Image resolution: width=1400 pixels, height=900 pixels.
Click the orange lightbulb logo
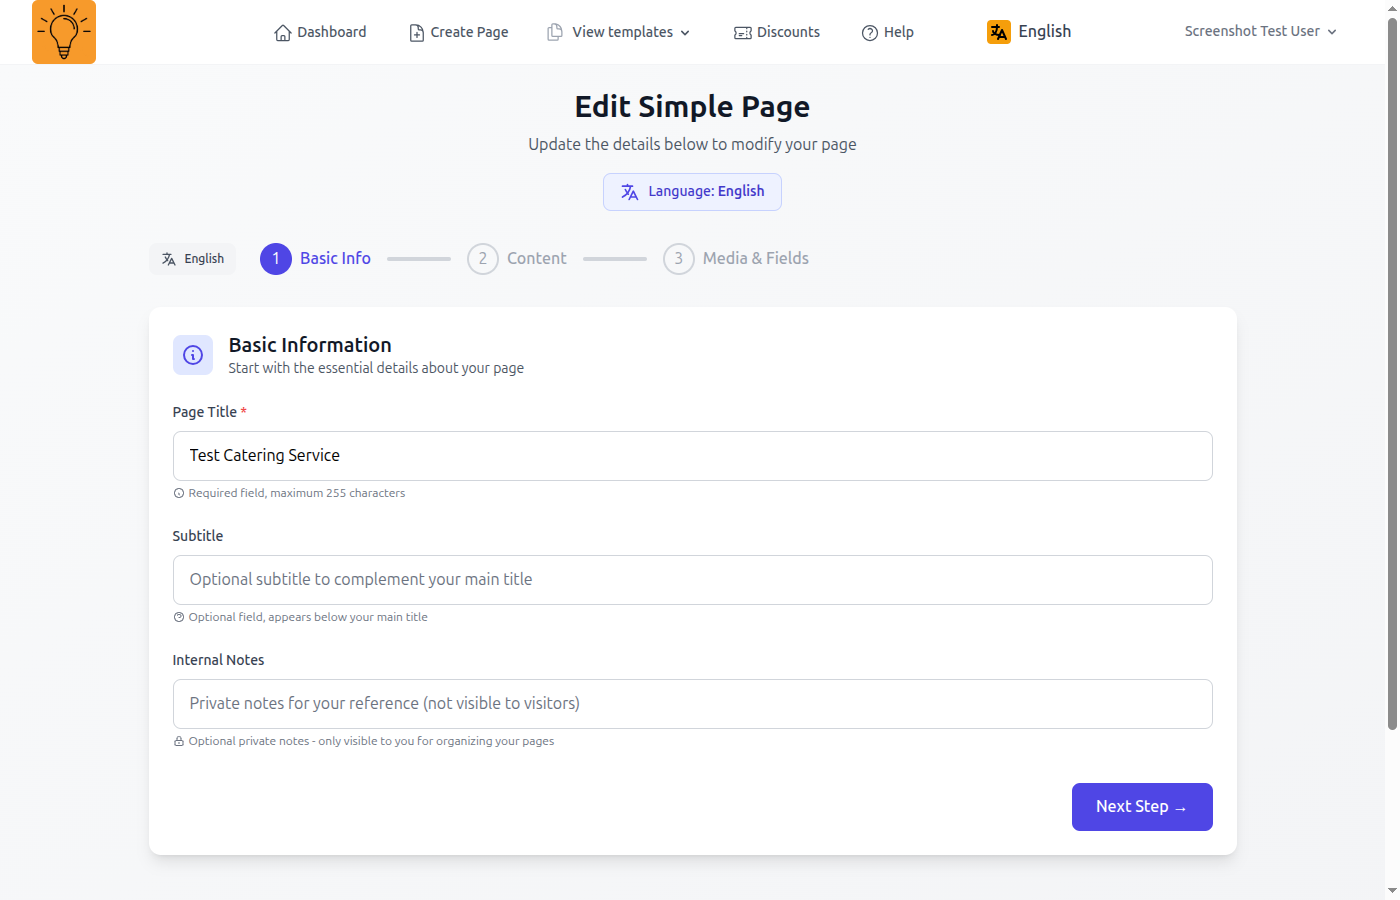pos(64,32)
